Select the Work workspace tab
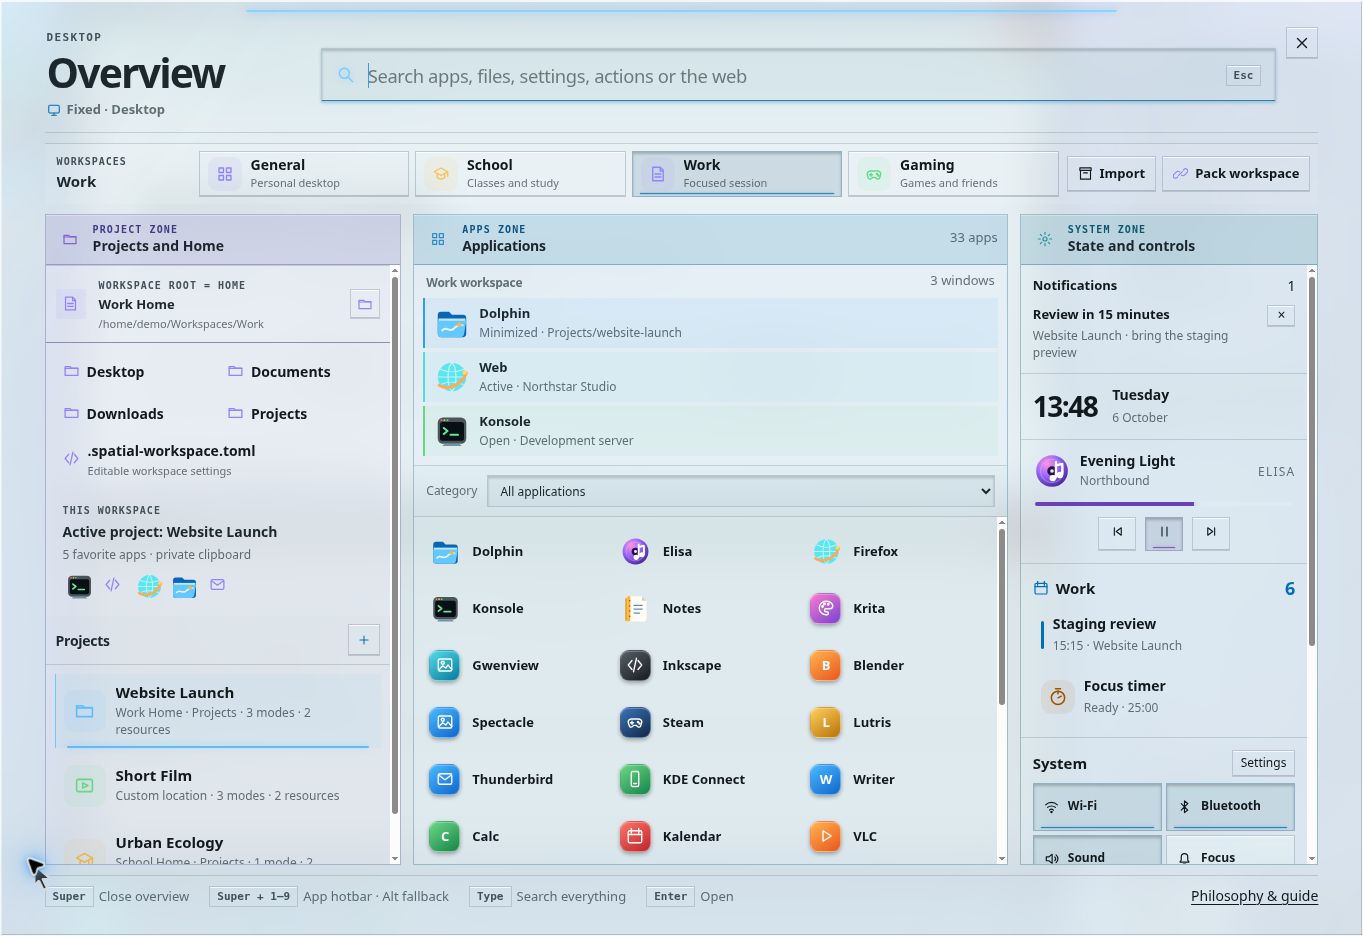 coord(737,174)
